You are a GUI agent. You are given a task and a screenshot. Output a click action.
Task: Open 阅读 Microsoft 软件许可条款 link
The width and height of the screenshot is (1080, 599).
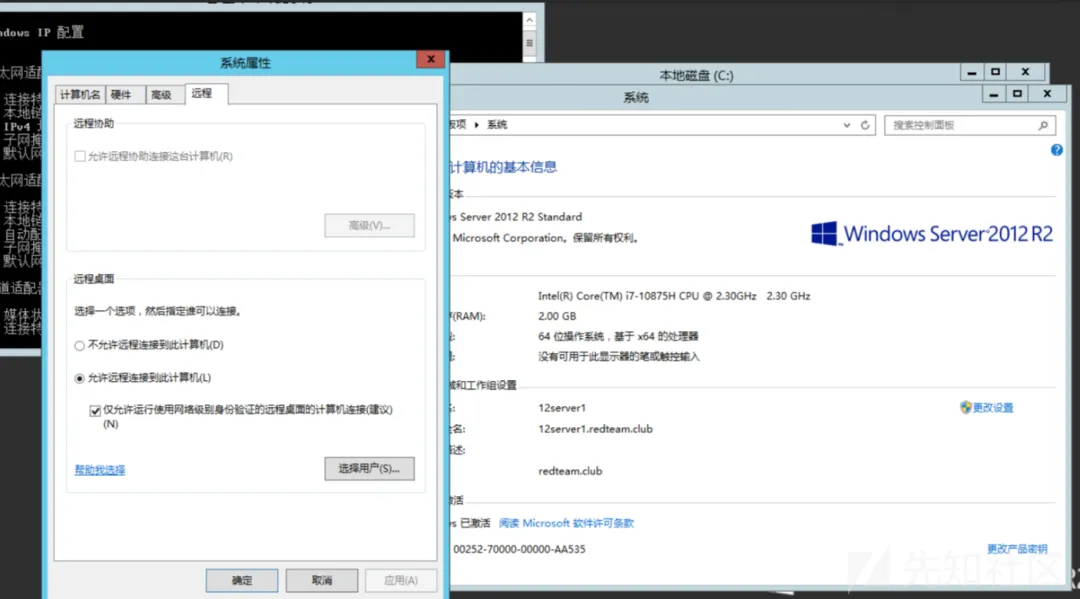(x=566, y=523)
